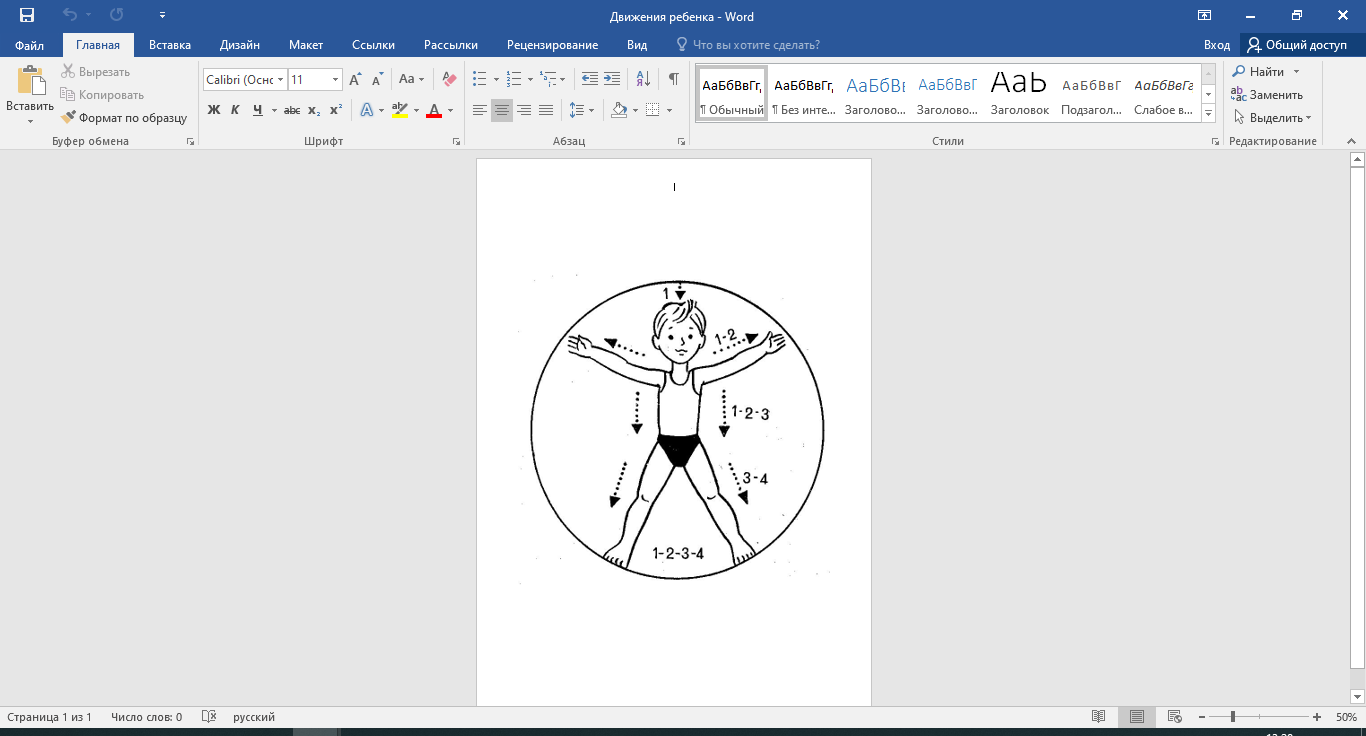Switch to the Вставка tab
1366x736 pixels.
(x=170, y=45)
